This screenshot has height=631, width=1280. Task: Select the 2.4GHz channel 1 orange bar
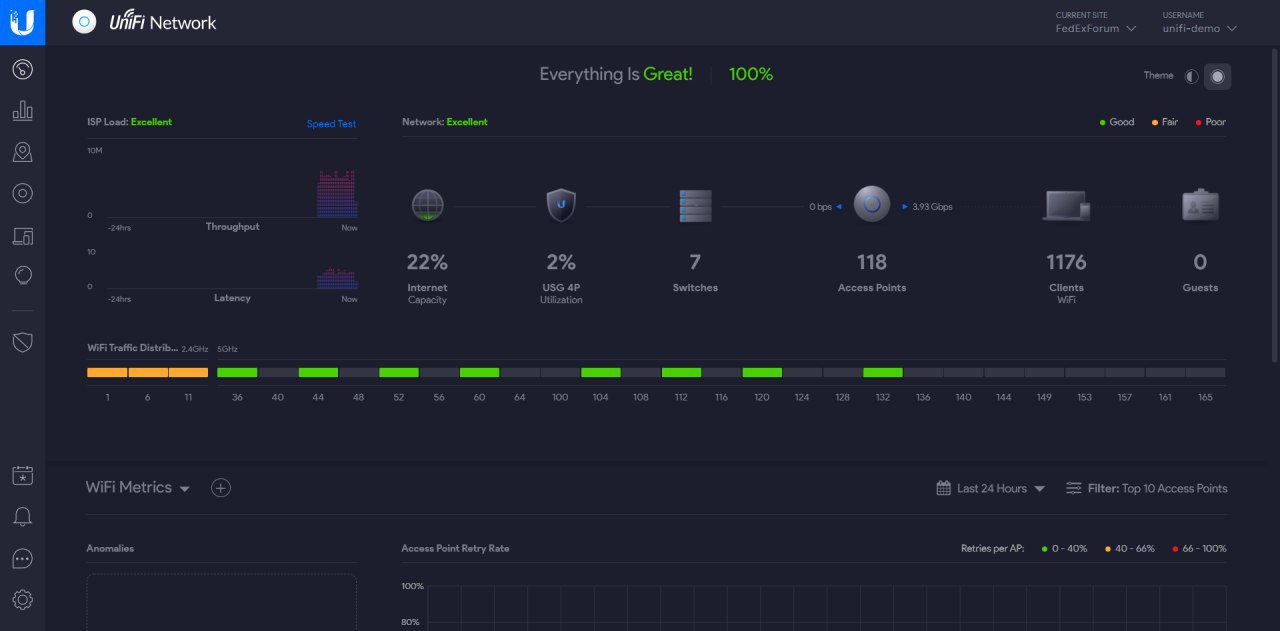107,372
